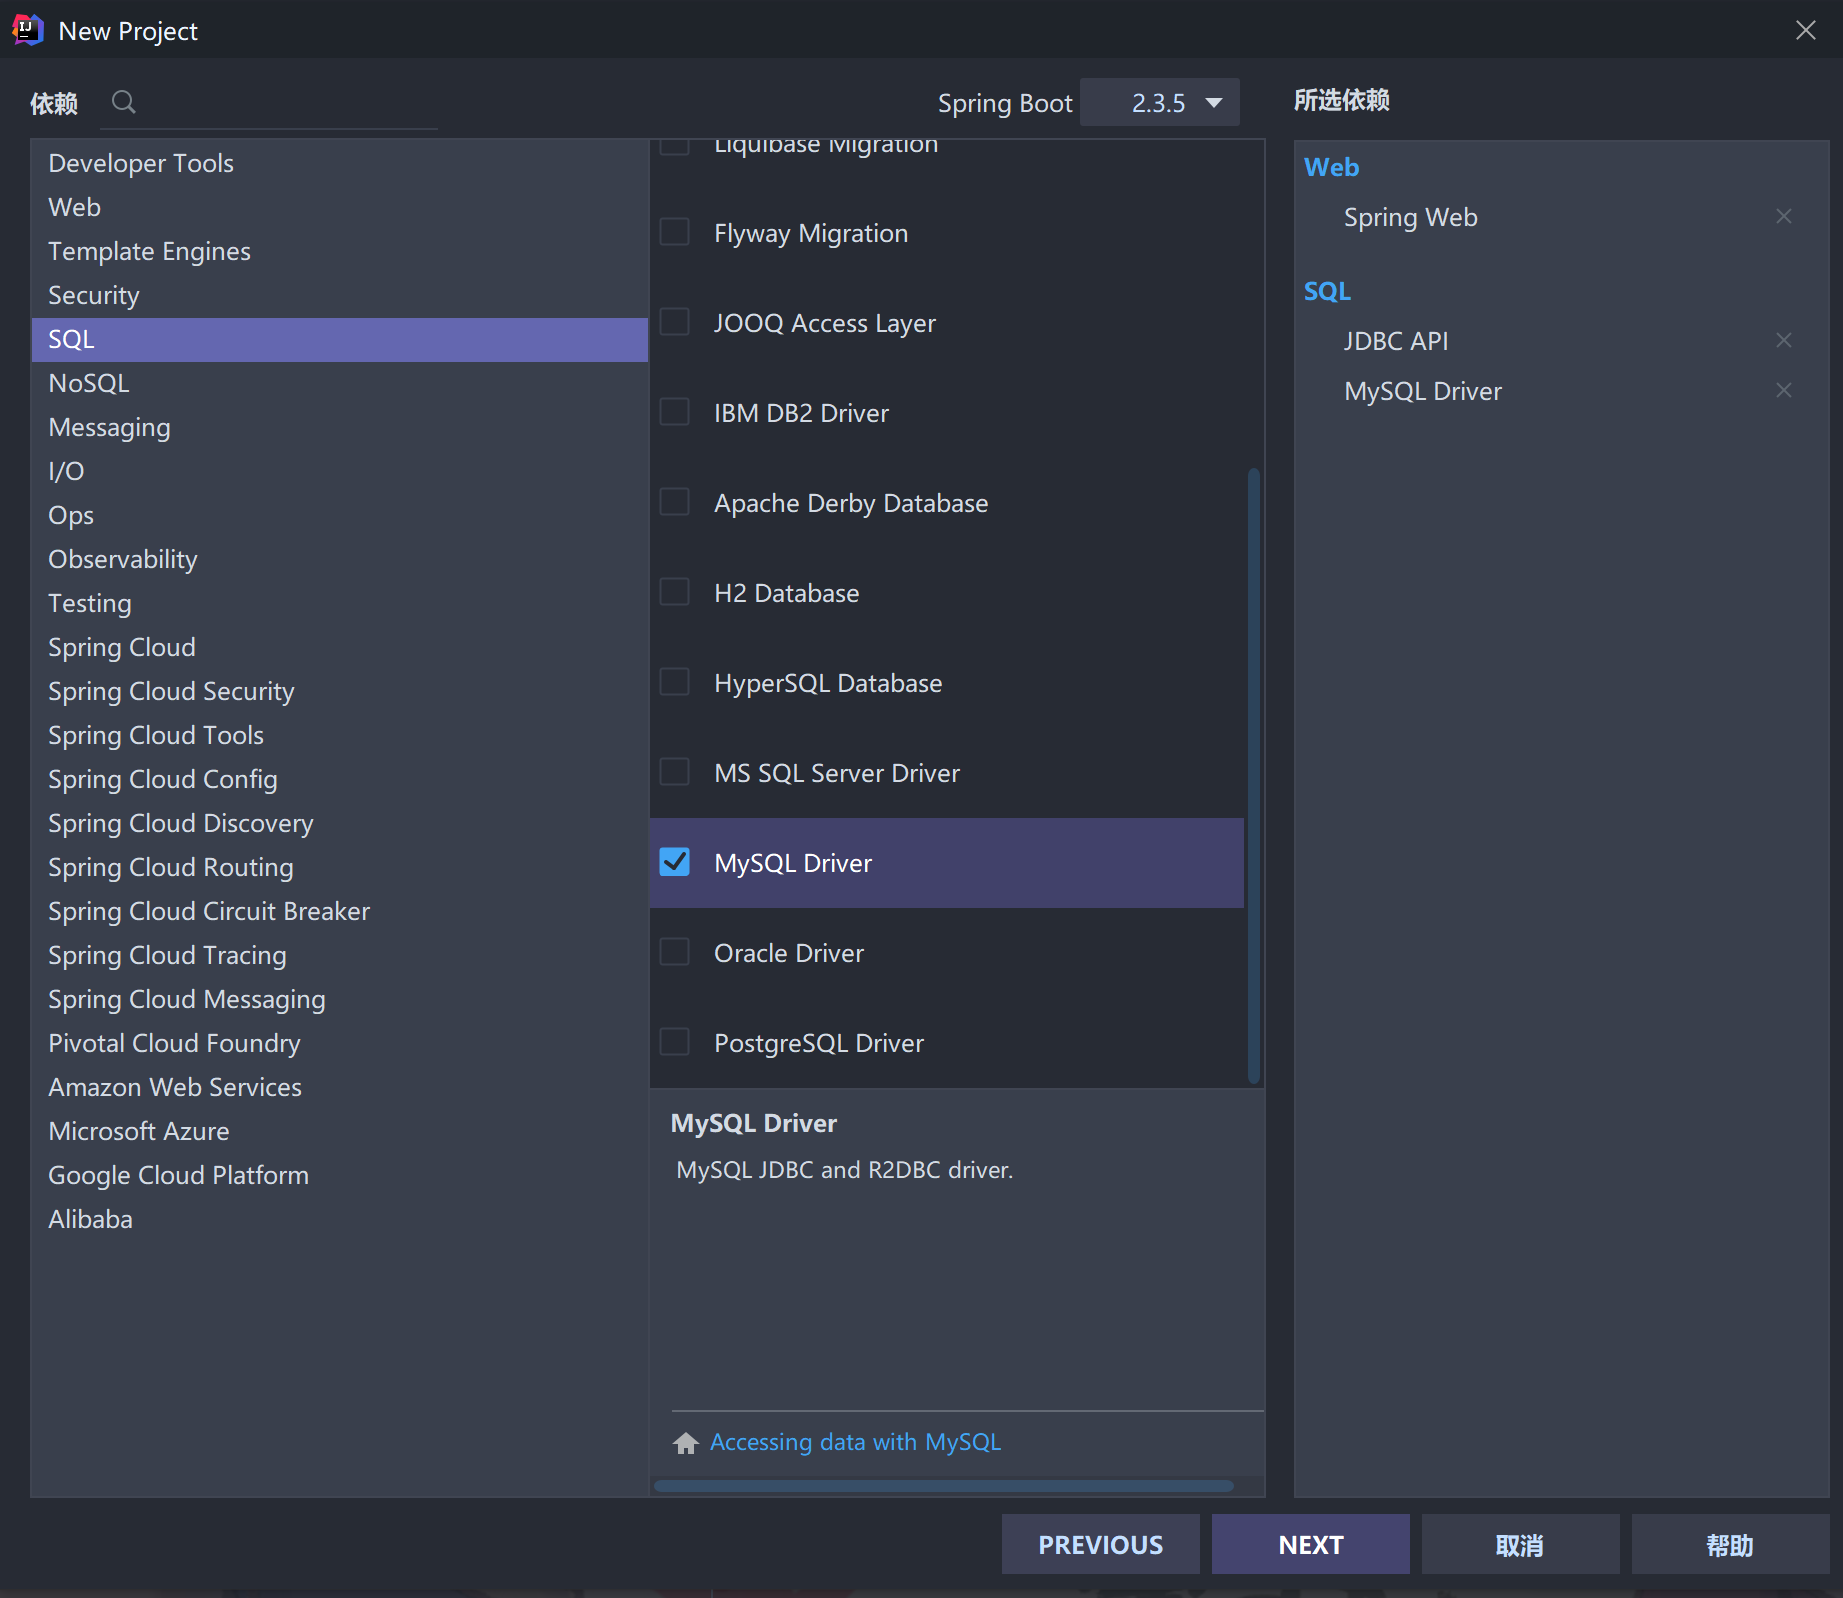Open Google Cloud Platform category
1843x1598 pixels.
click(x=340, y=1175)
